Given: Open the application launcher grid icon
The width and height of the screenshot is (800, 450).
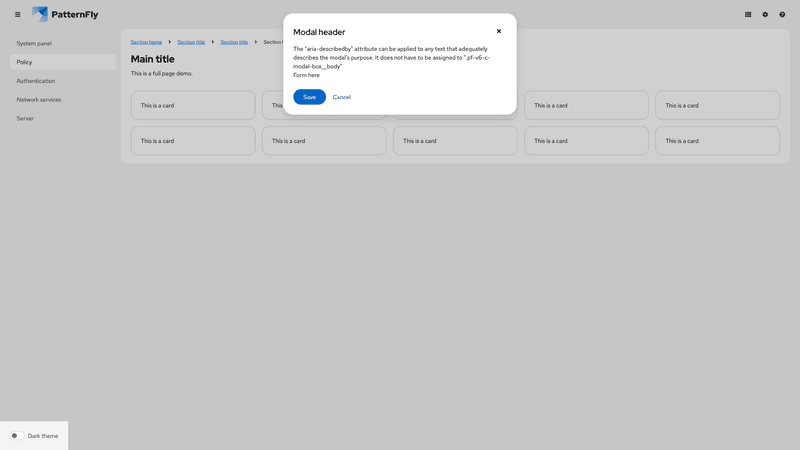Looking at the screenshot, I should (x=748, y=15).
